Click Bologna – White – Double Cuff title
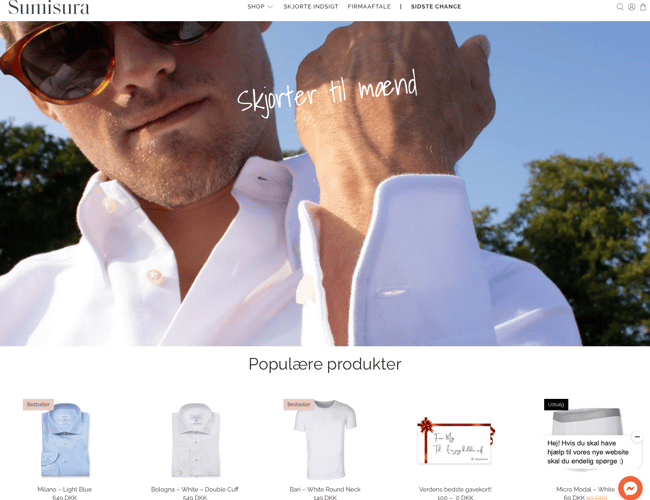The height and width of the screenshot is (500, 650). [195, 489]
